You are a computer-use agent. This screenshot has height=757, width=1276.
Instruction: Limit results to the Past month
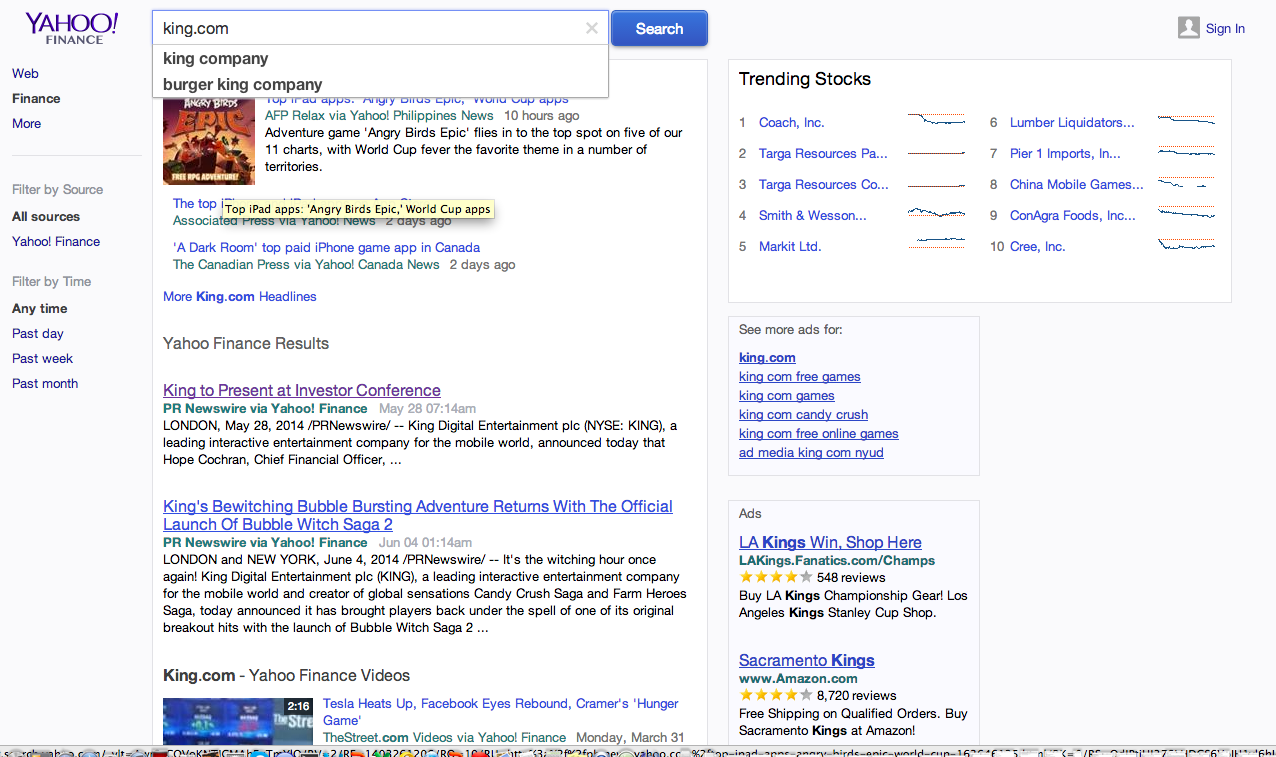coord(45,383)
